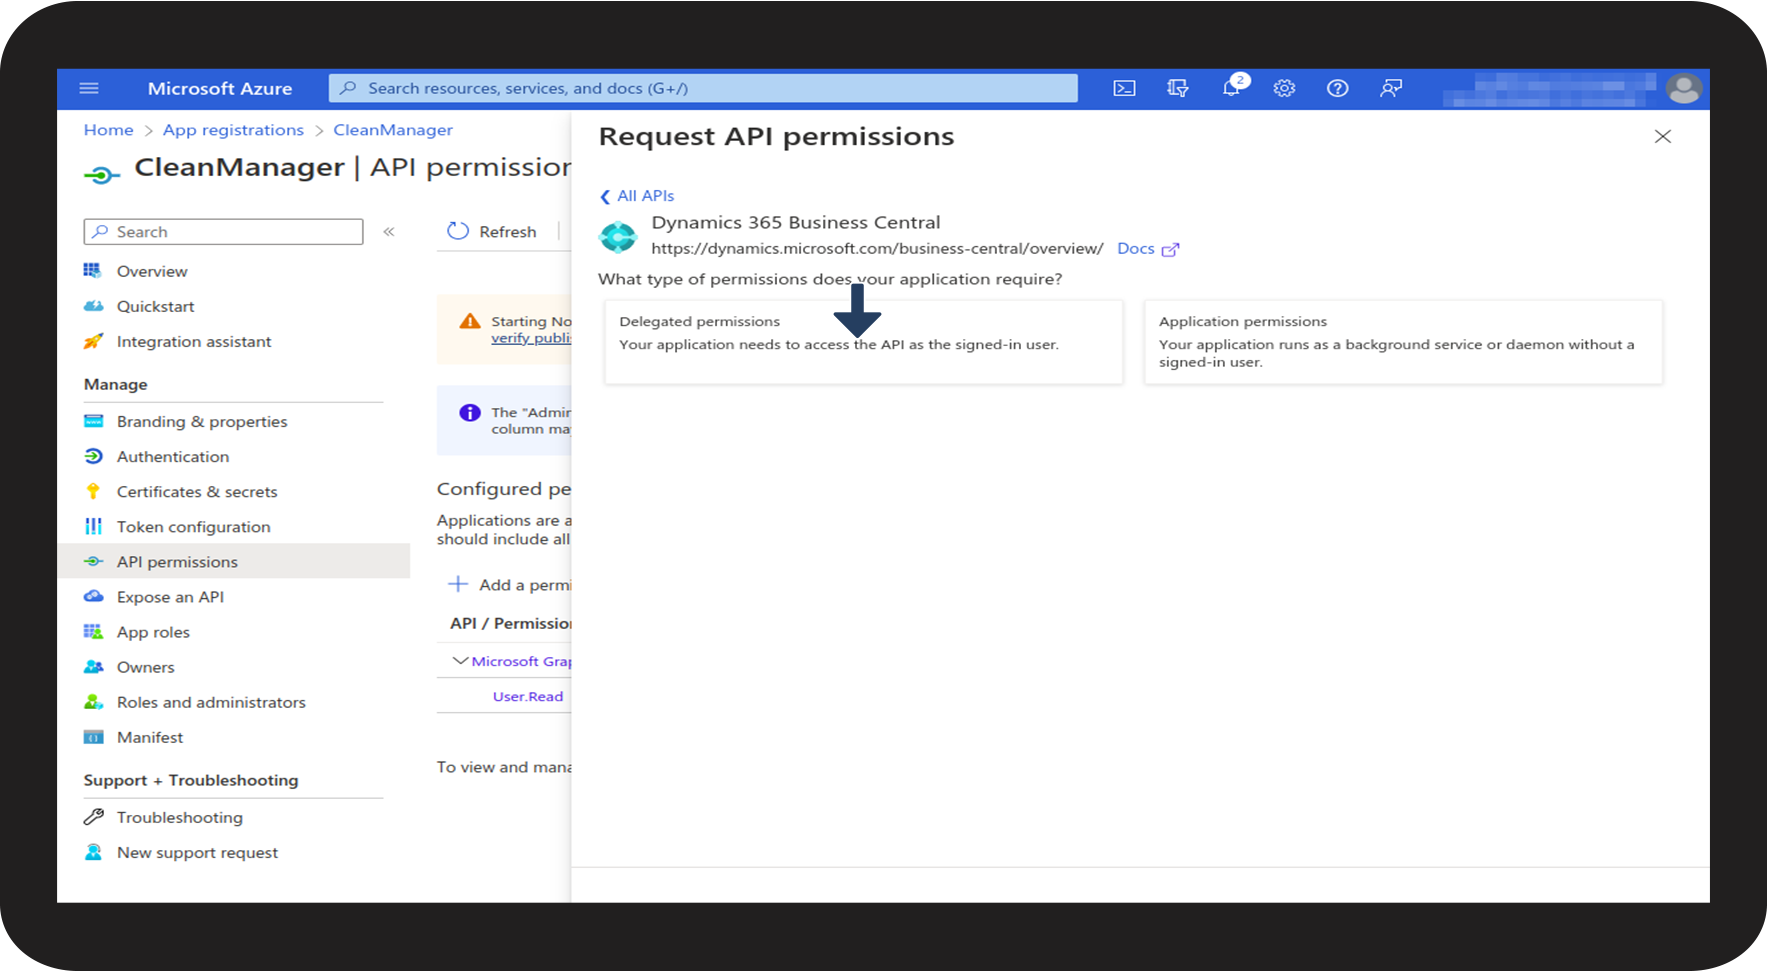Open the Help question mark icon

click(1337, 88)
